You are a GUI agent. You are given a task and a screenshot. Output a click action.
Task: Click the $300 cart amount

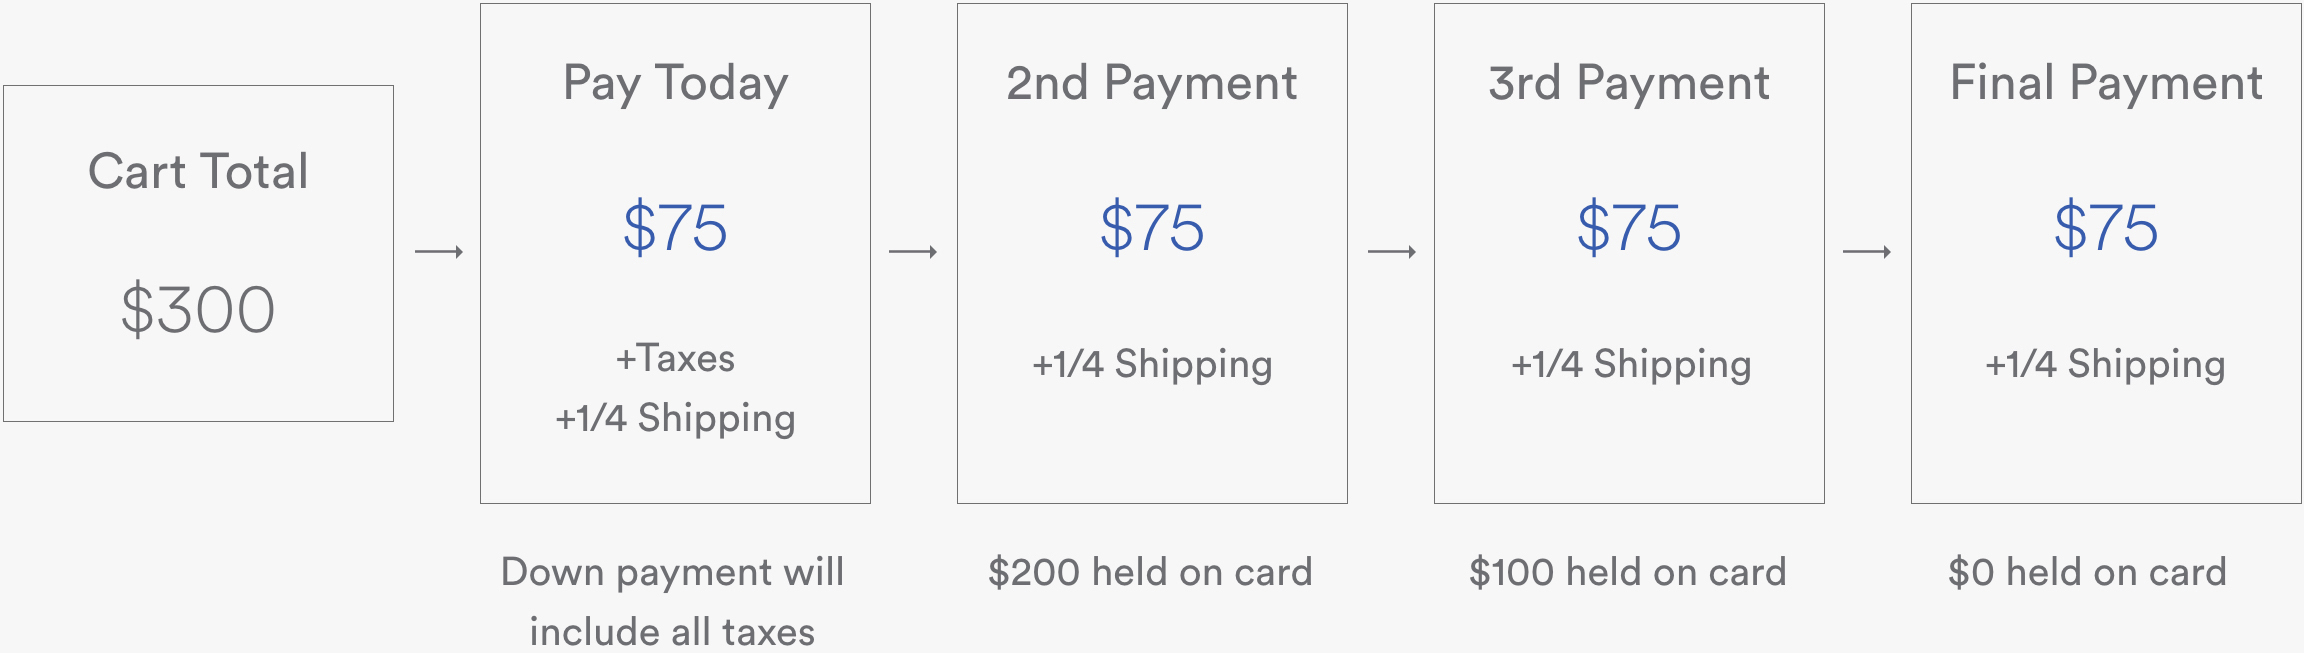pyautogui.click(x=198, y=309)
